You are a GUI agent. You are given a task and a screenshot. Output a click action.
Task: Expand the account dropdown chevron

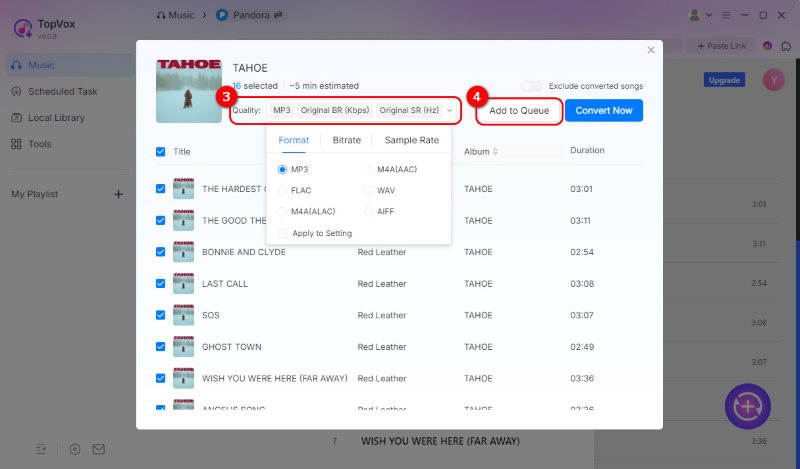tap(709, 15)
